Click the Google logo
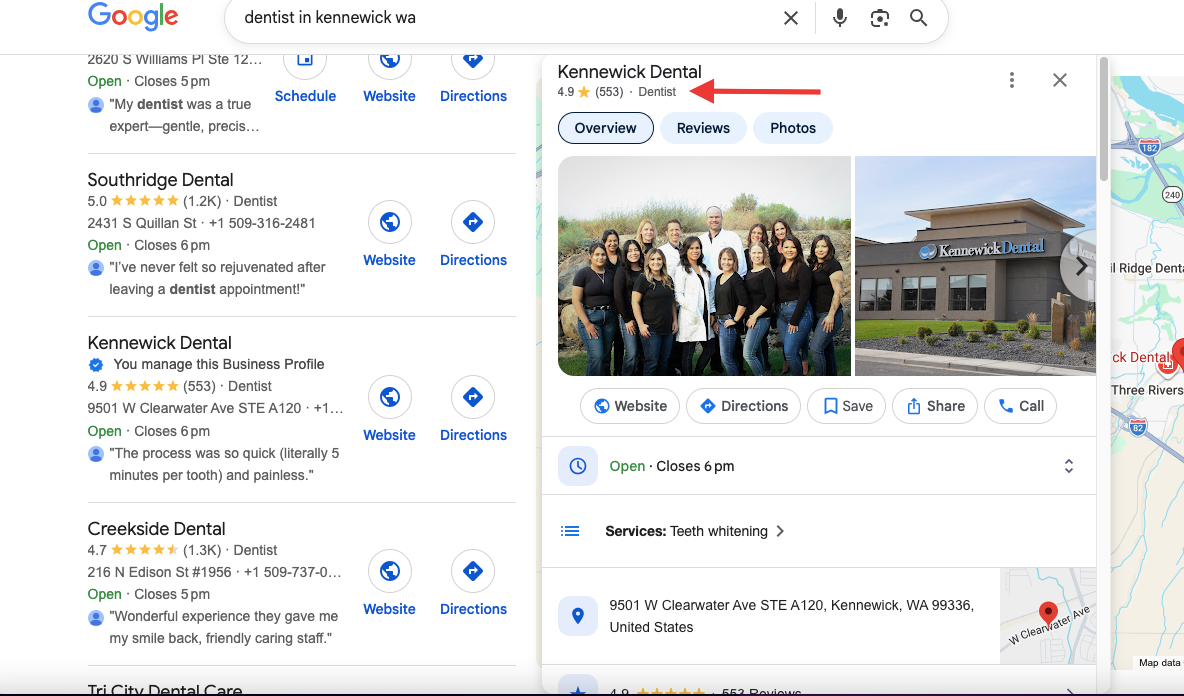Image resolution: width=1184 pixels, height=696 pixels. coord(133,17)
